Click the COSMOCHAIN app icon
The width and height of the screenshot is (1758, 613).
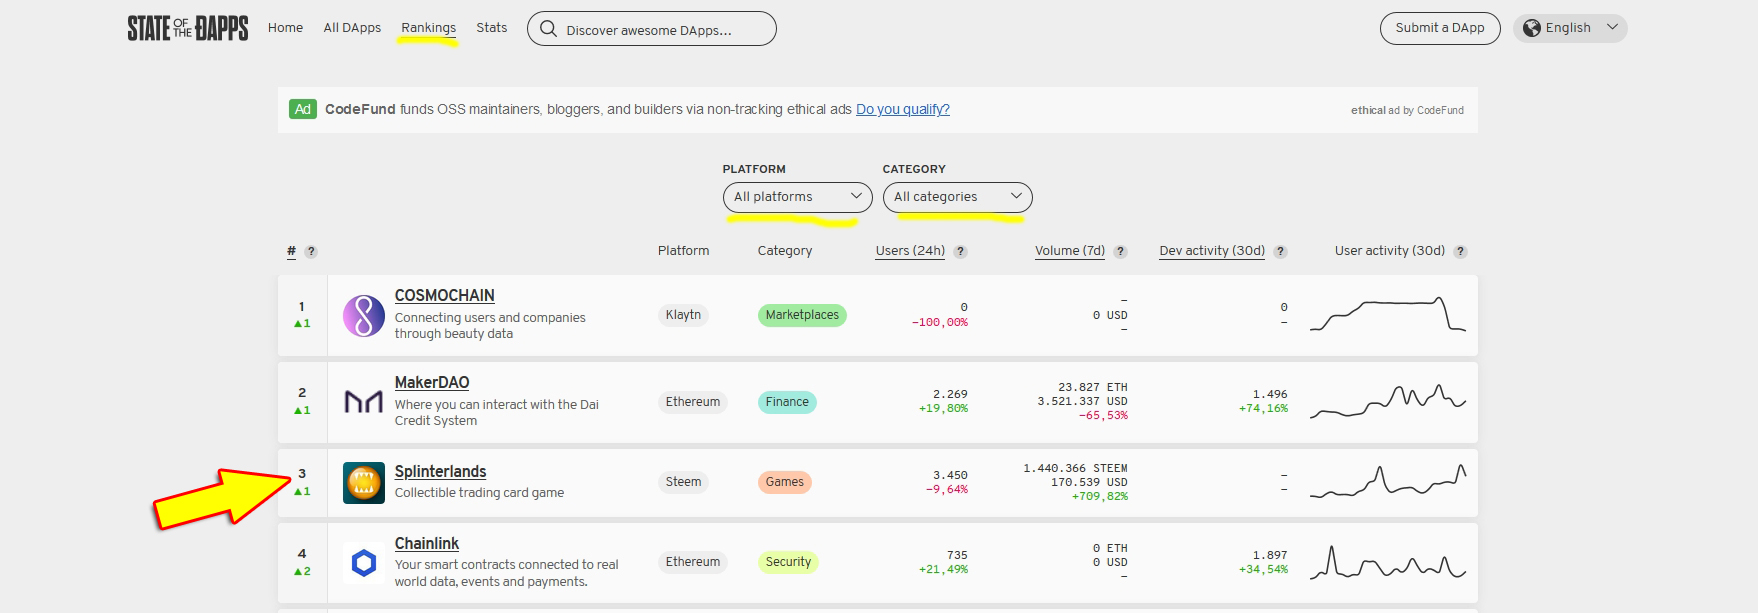coord(364,316)
